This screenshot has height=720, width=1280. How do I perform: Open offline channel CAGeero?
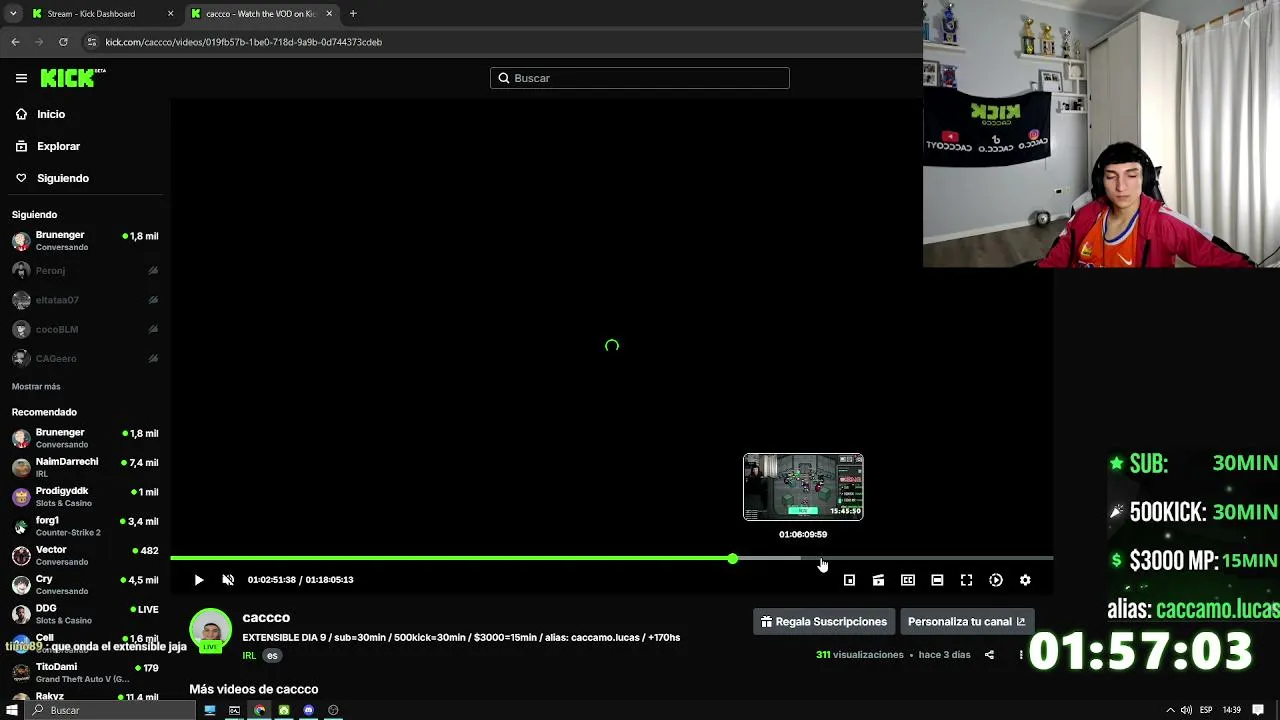[x=85, y=358]
